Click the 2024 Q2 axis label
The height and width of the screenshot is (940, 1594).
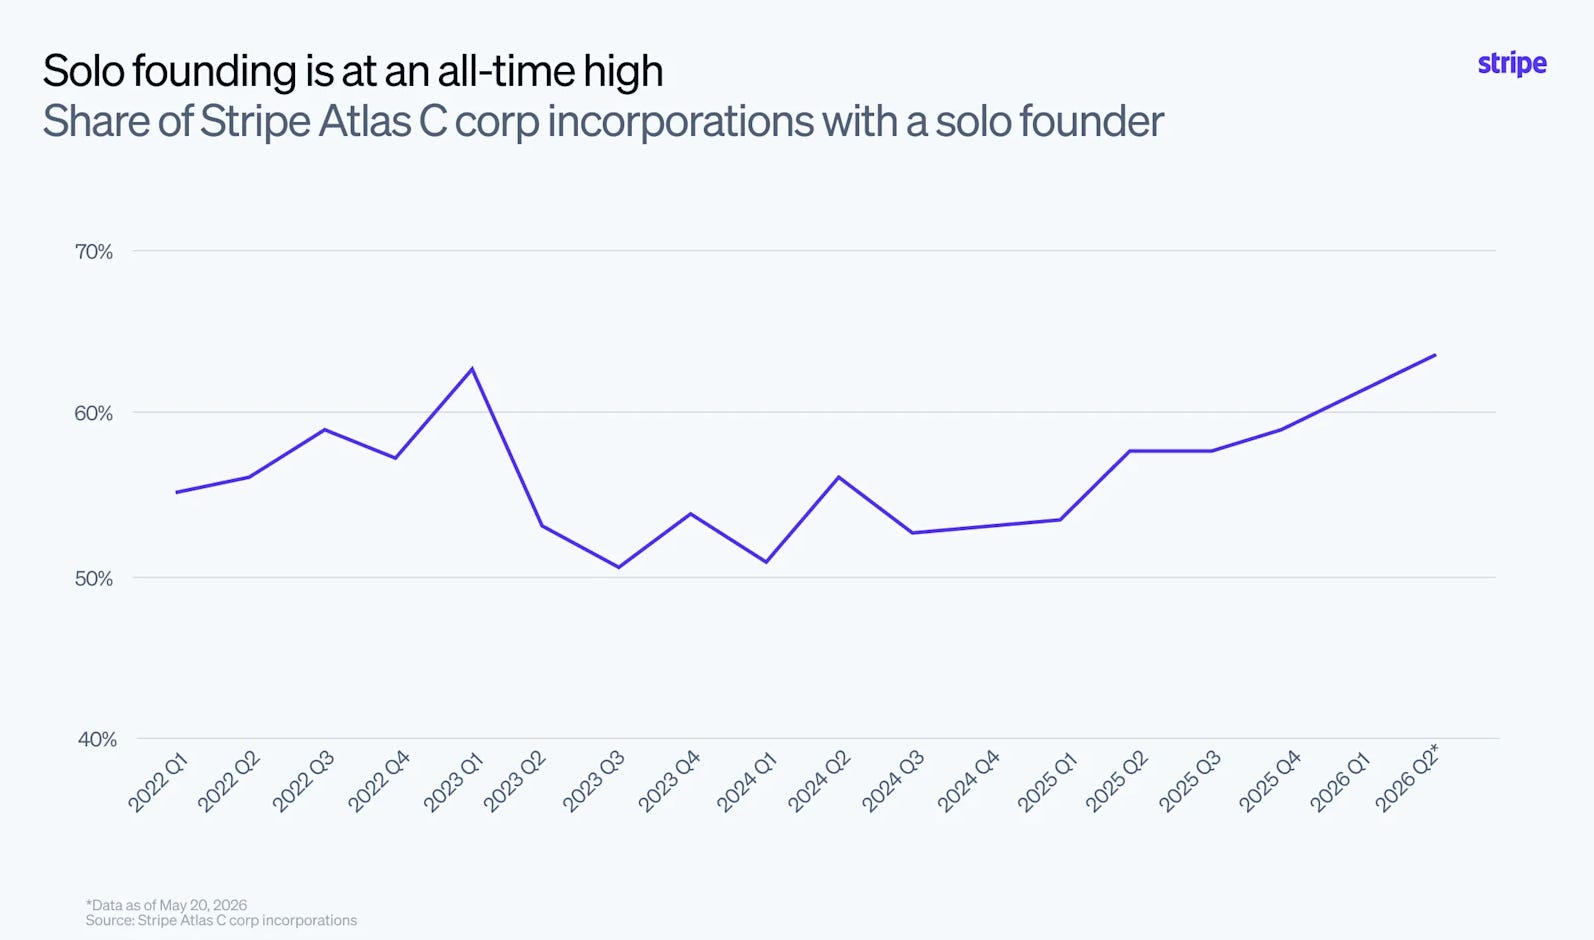(x=818, y=782)
